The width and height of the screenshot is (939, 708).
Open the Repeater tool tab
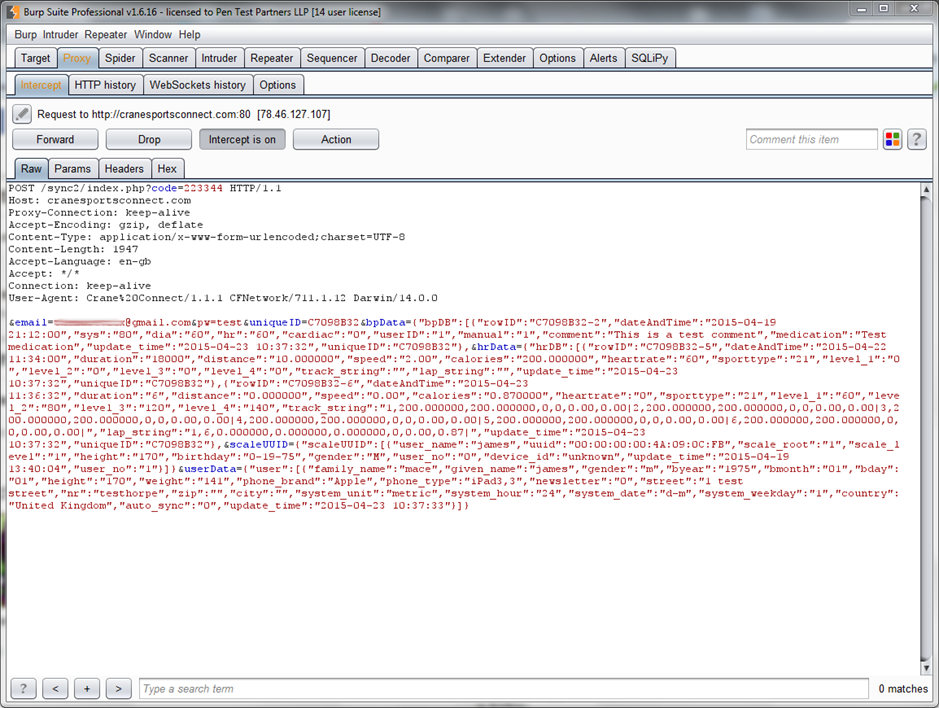(x=271, y=58)
